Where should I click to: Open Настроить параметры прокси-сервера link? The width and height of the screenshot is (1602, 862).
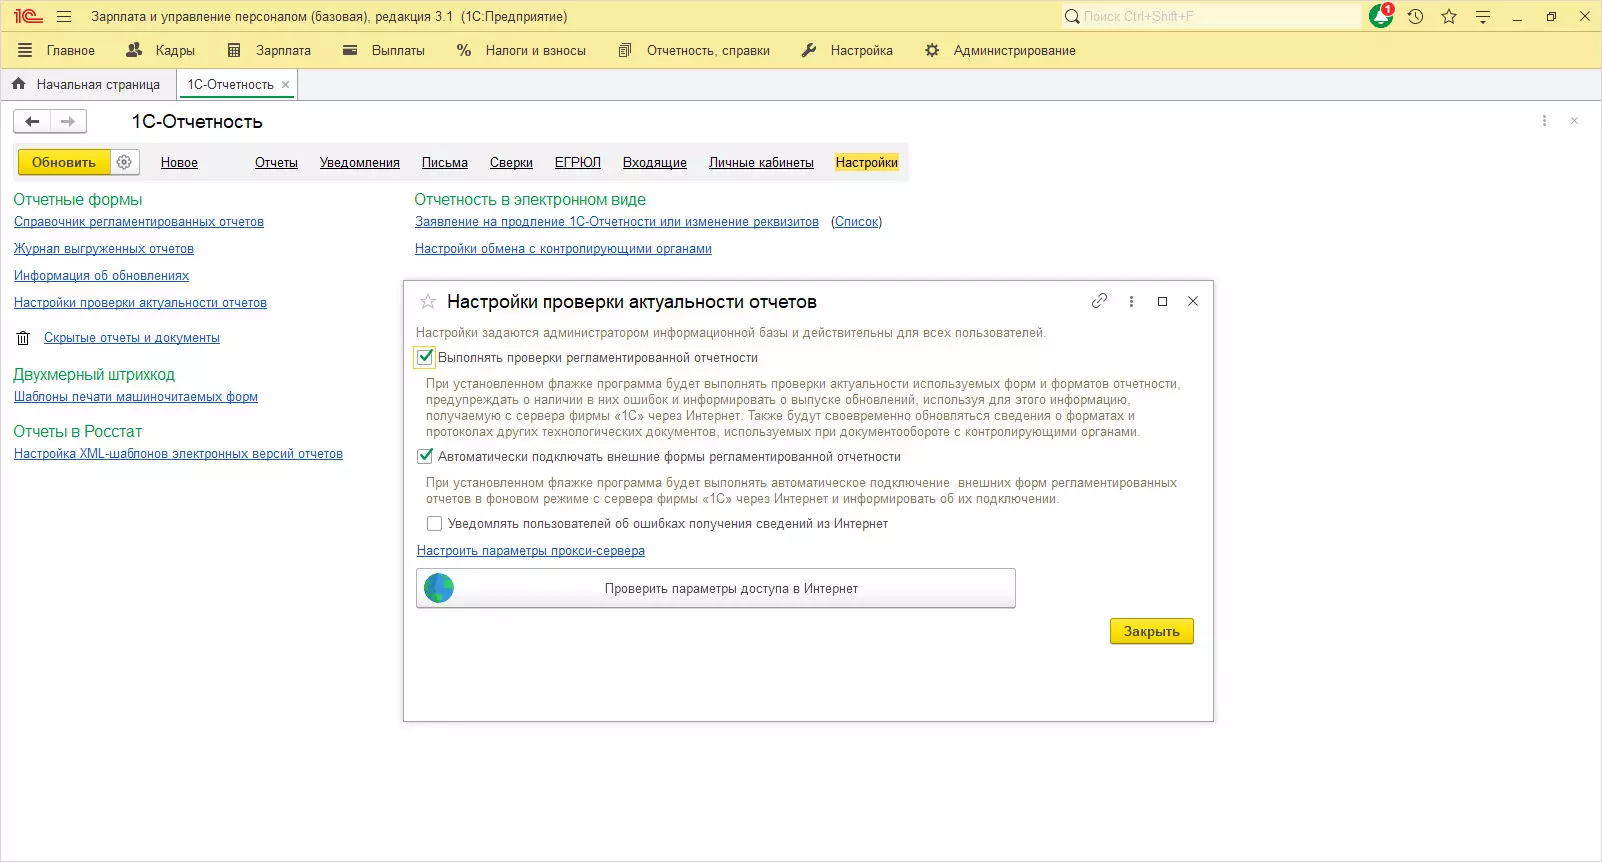click(531, 551)
